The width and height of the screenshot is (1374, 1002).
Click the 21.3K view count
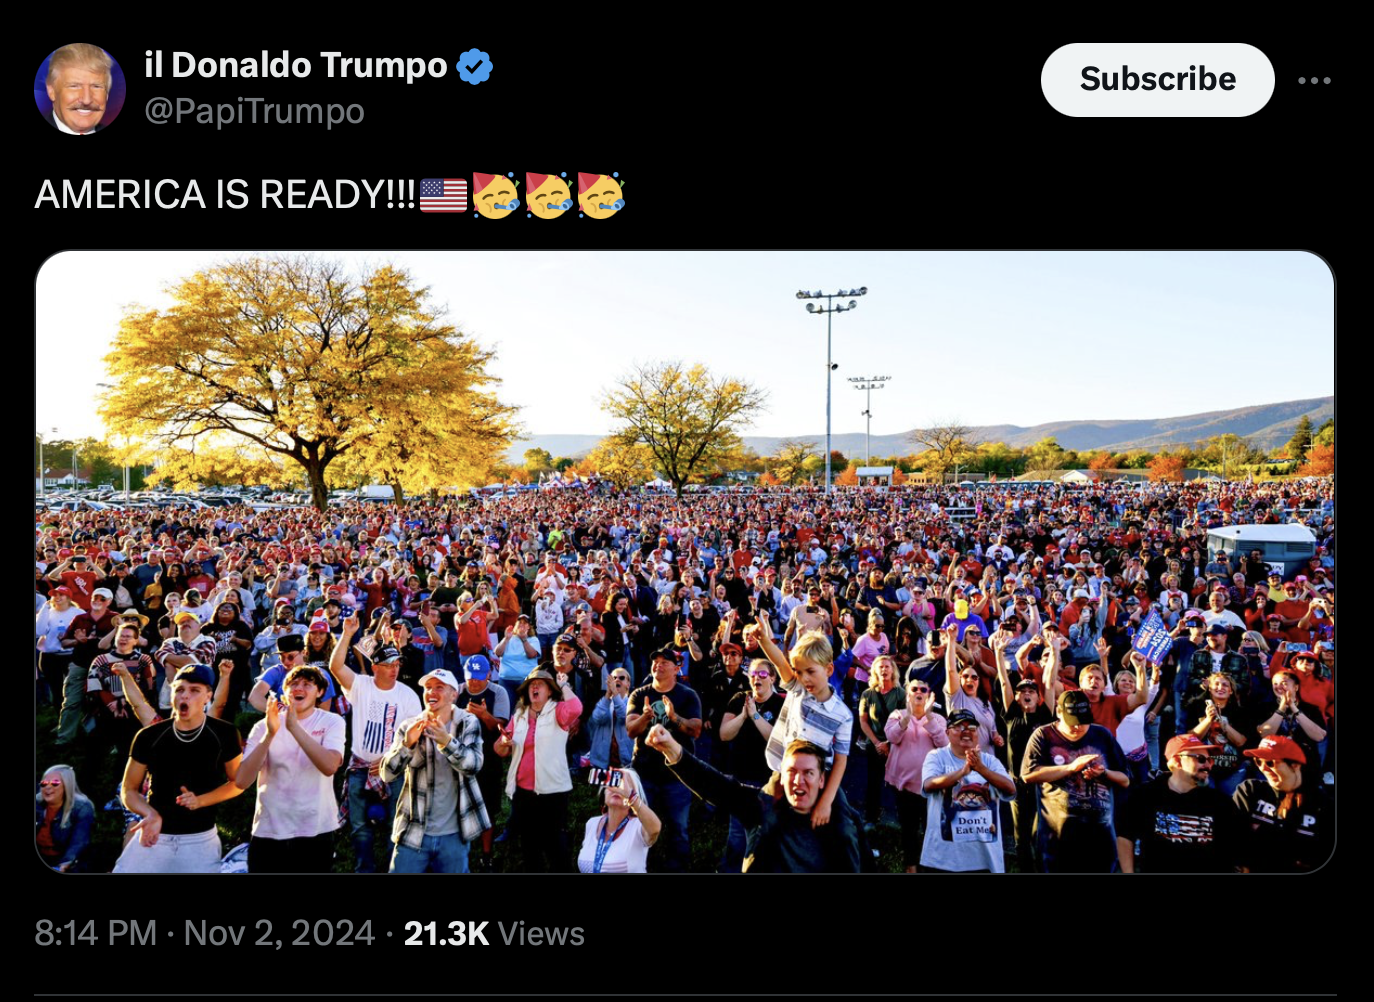446,933
